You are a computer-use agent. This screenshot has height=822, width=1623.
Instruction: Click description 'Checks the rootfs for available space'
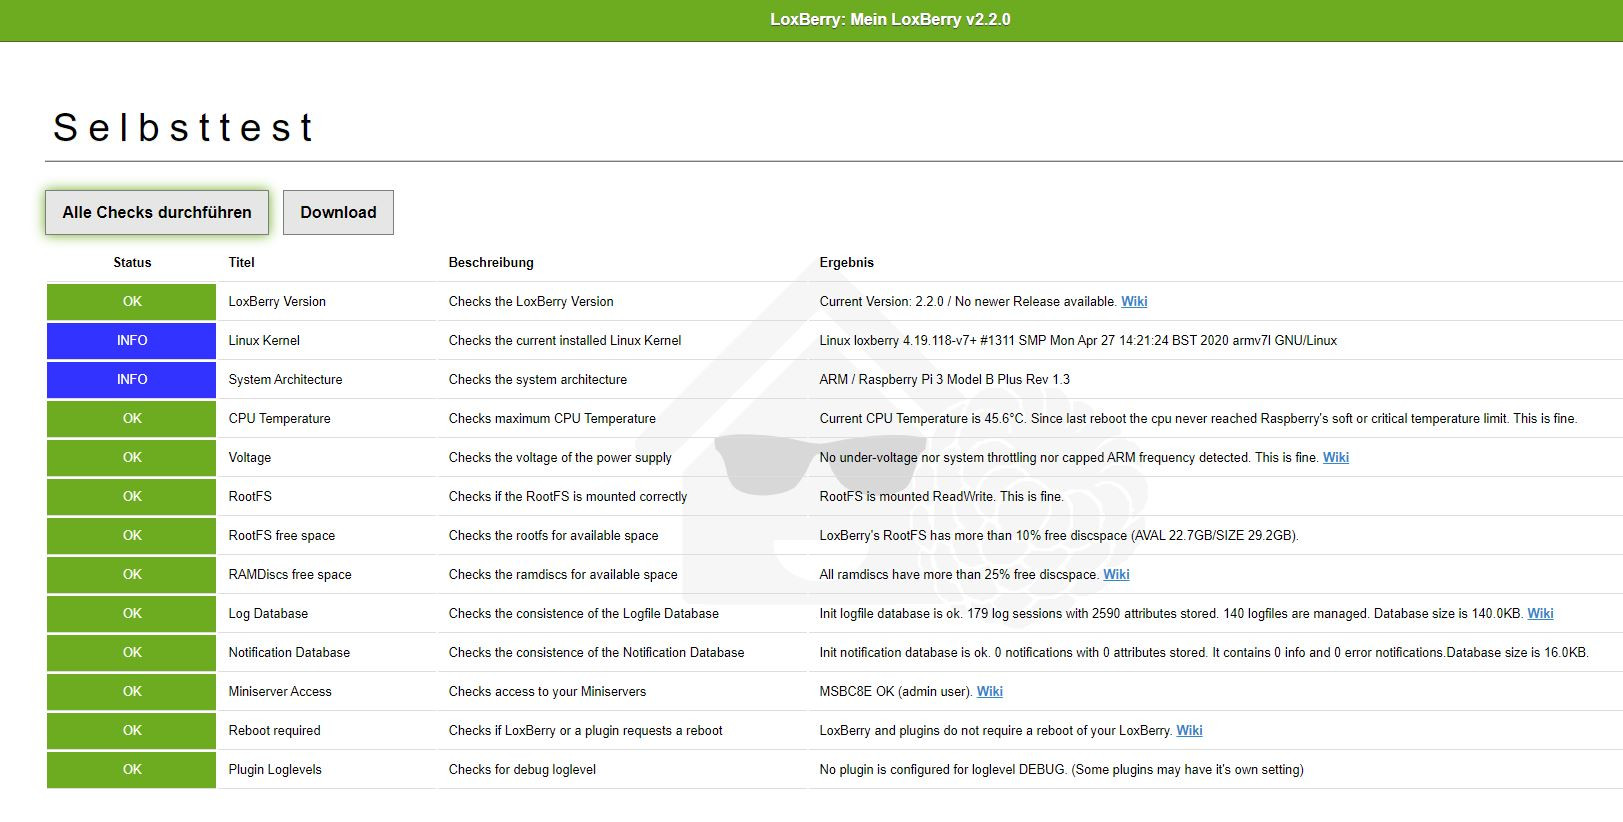553,535
